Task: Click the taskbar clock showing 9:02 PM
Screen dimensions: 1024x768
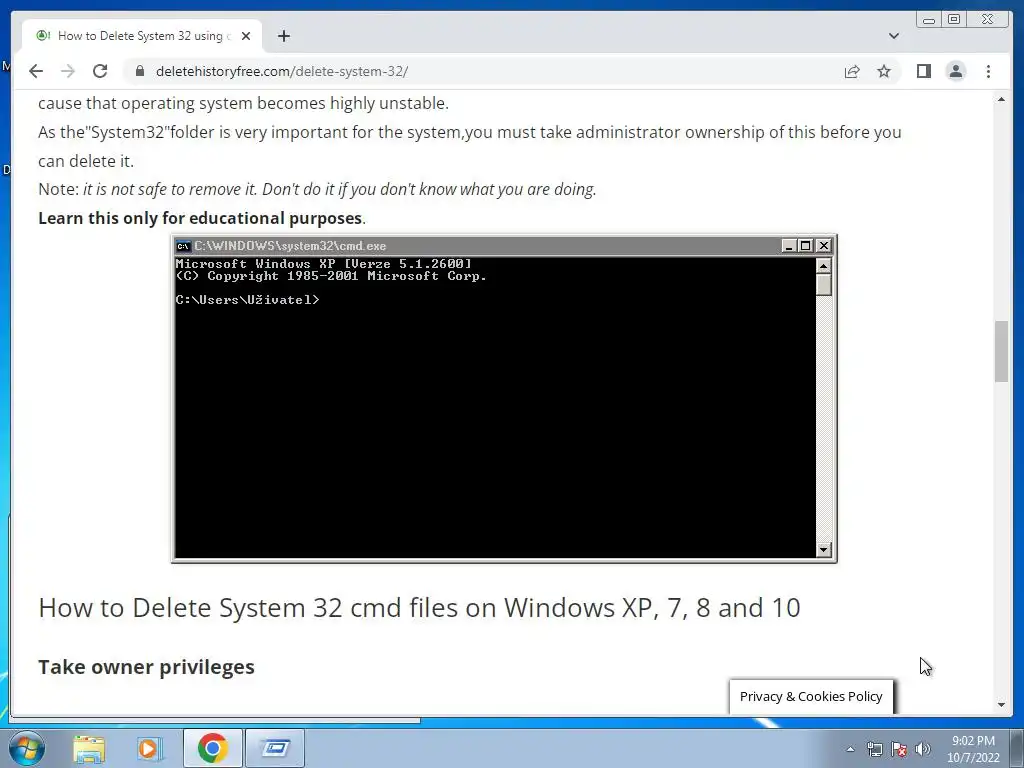Action: click(973, 749)
